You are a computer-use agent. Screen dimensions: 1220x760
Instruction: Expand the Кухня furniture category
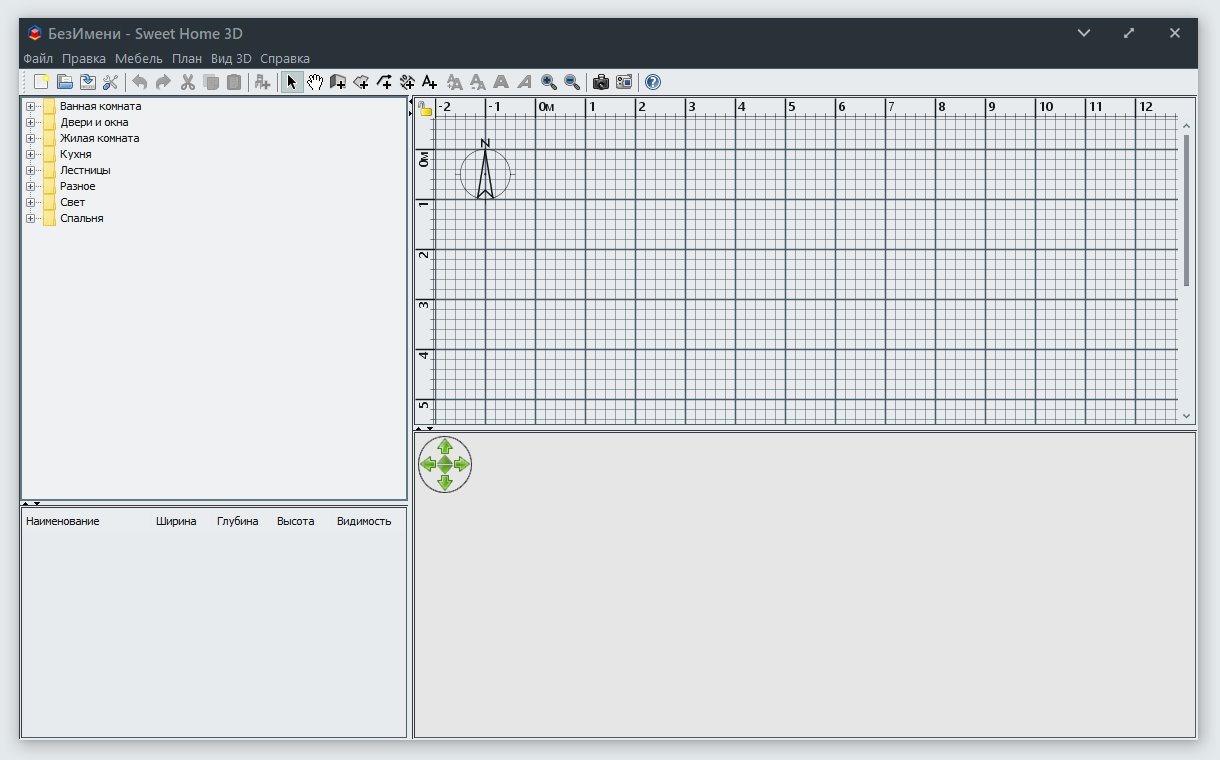[x=31, y=155]
